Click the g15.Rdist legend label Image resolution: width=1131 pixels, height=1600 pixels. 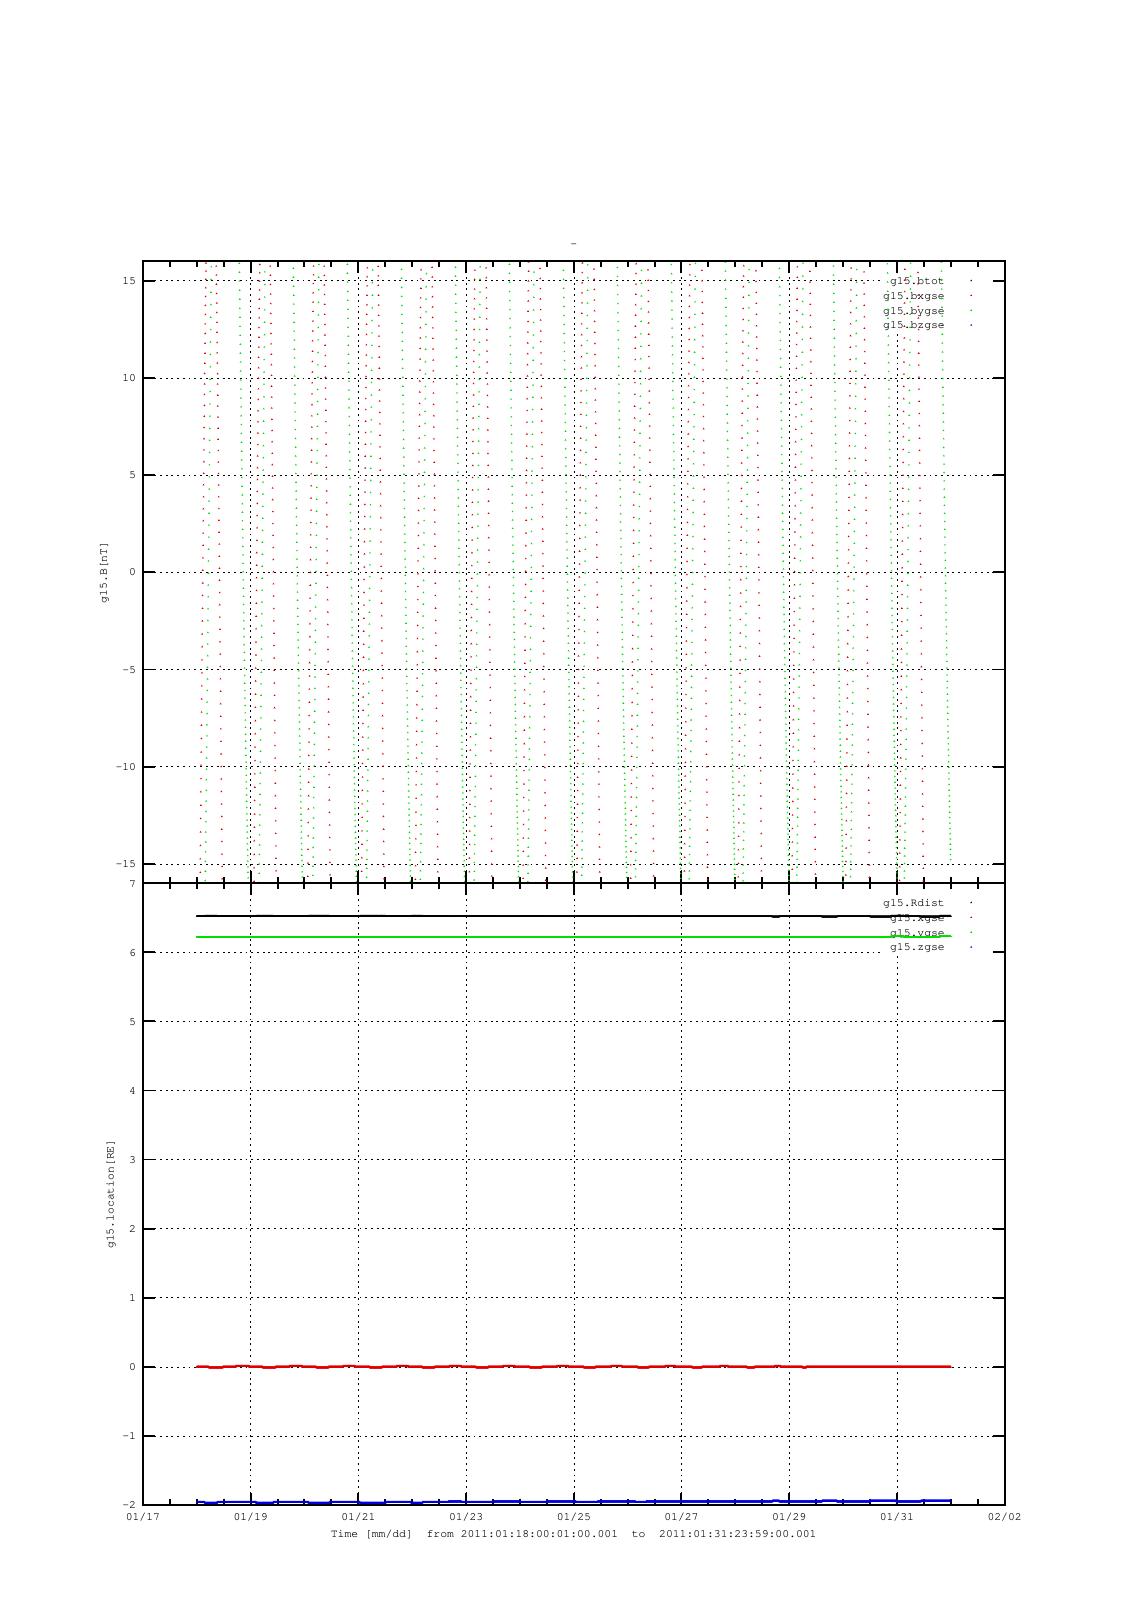click(913, 903)
